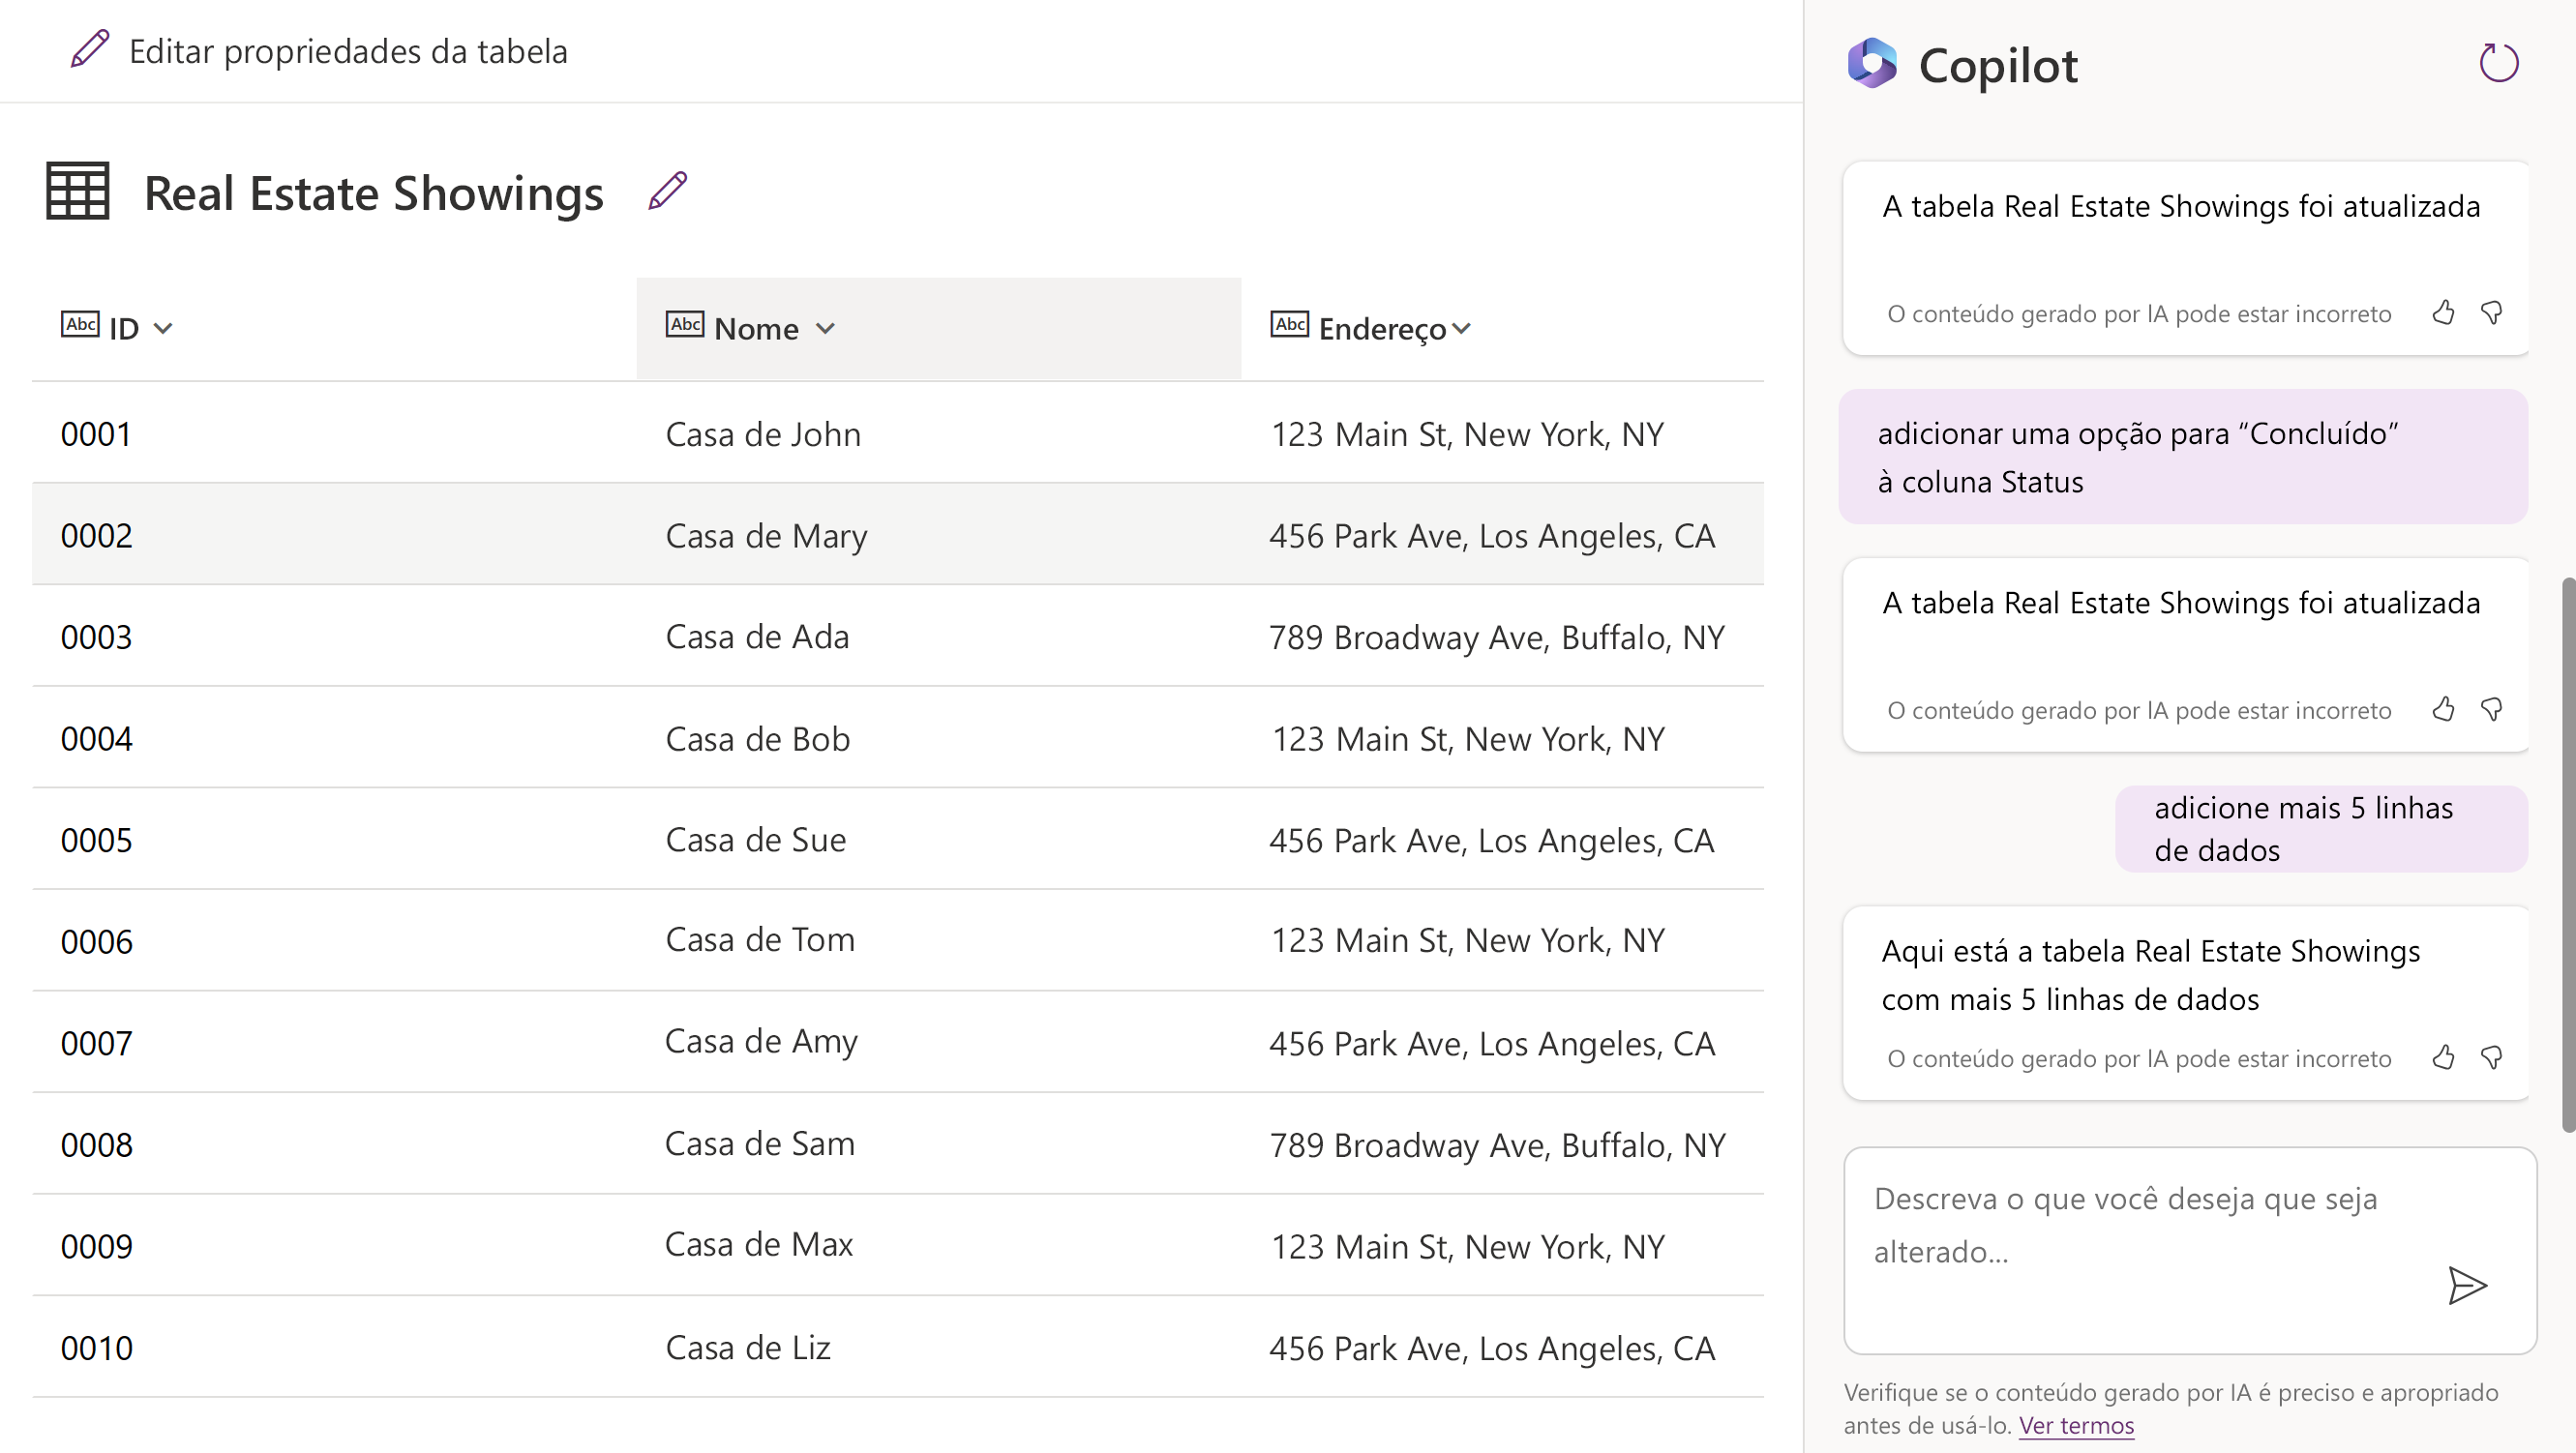Dislike the 'mais 5 linhas' response
This screenshot has width=2576, height=1453.
[2492, 1057]
